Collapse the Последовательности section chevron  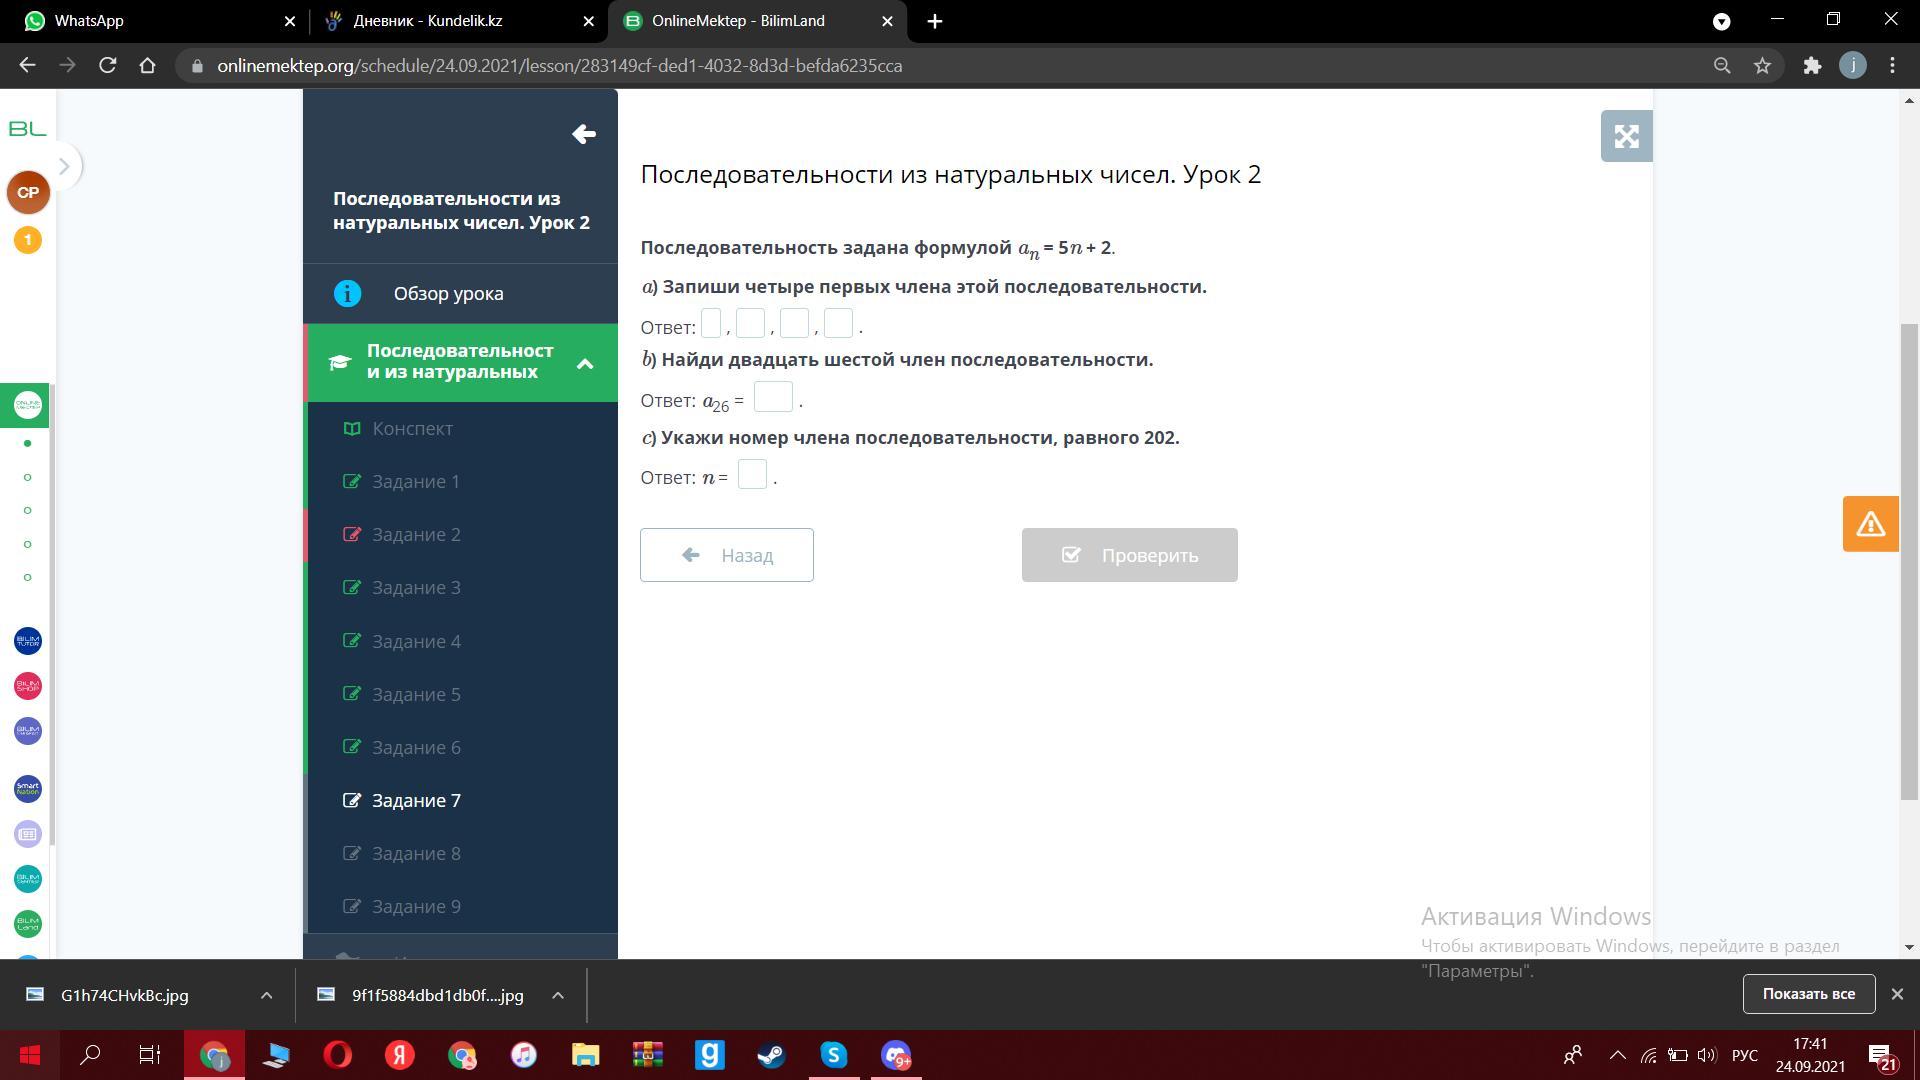click(585, 363)
